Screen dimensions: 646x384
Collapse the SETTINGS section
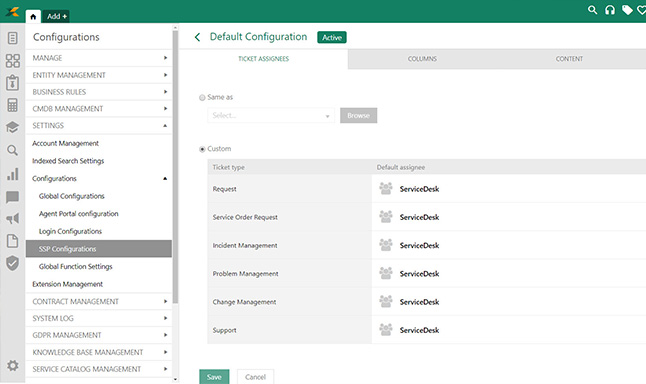pyautogui.click(x=98, y=126)
